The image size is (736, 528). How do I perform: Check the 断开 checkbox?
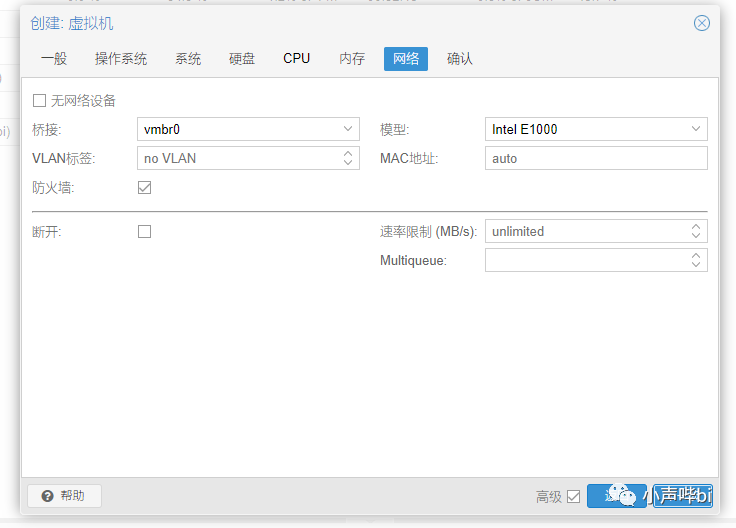click(145, 231)
